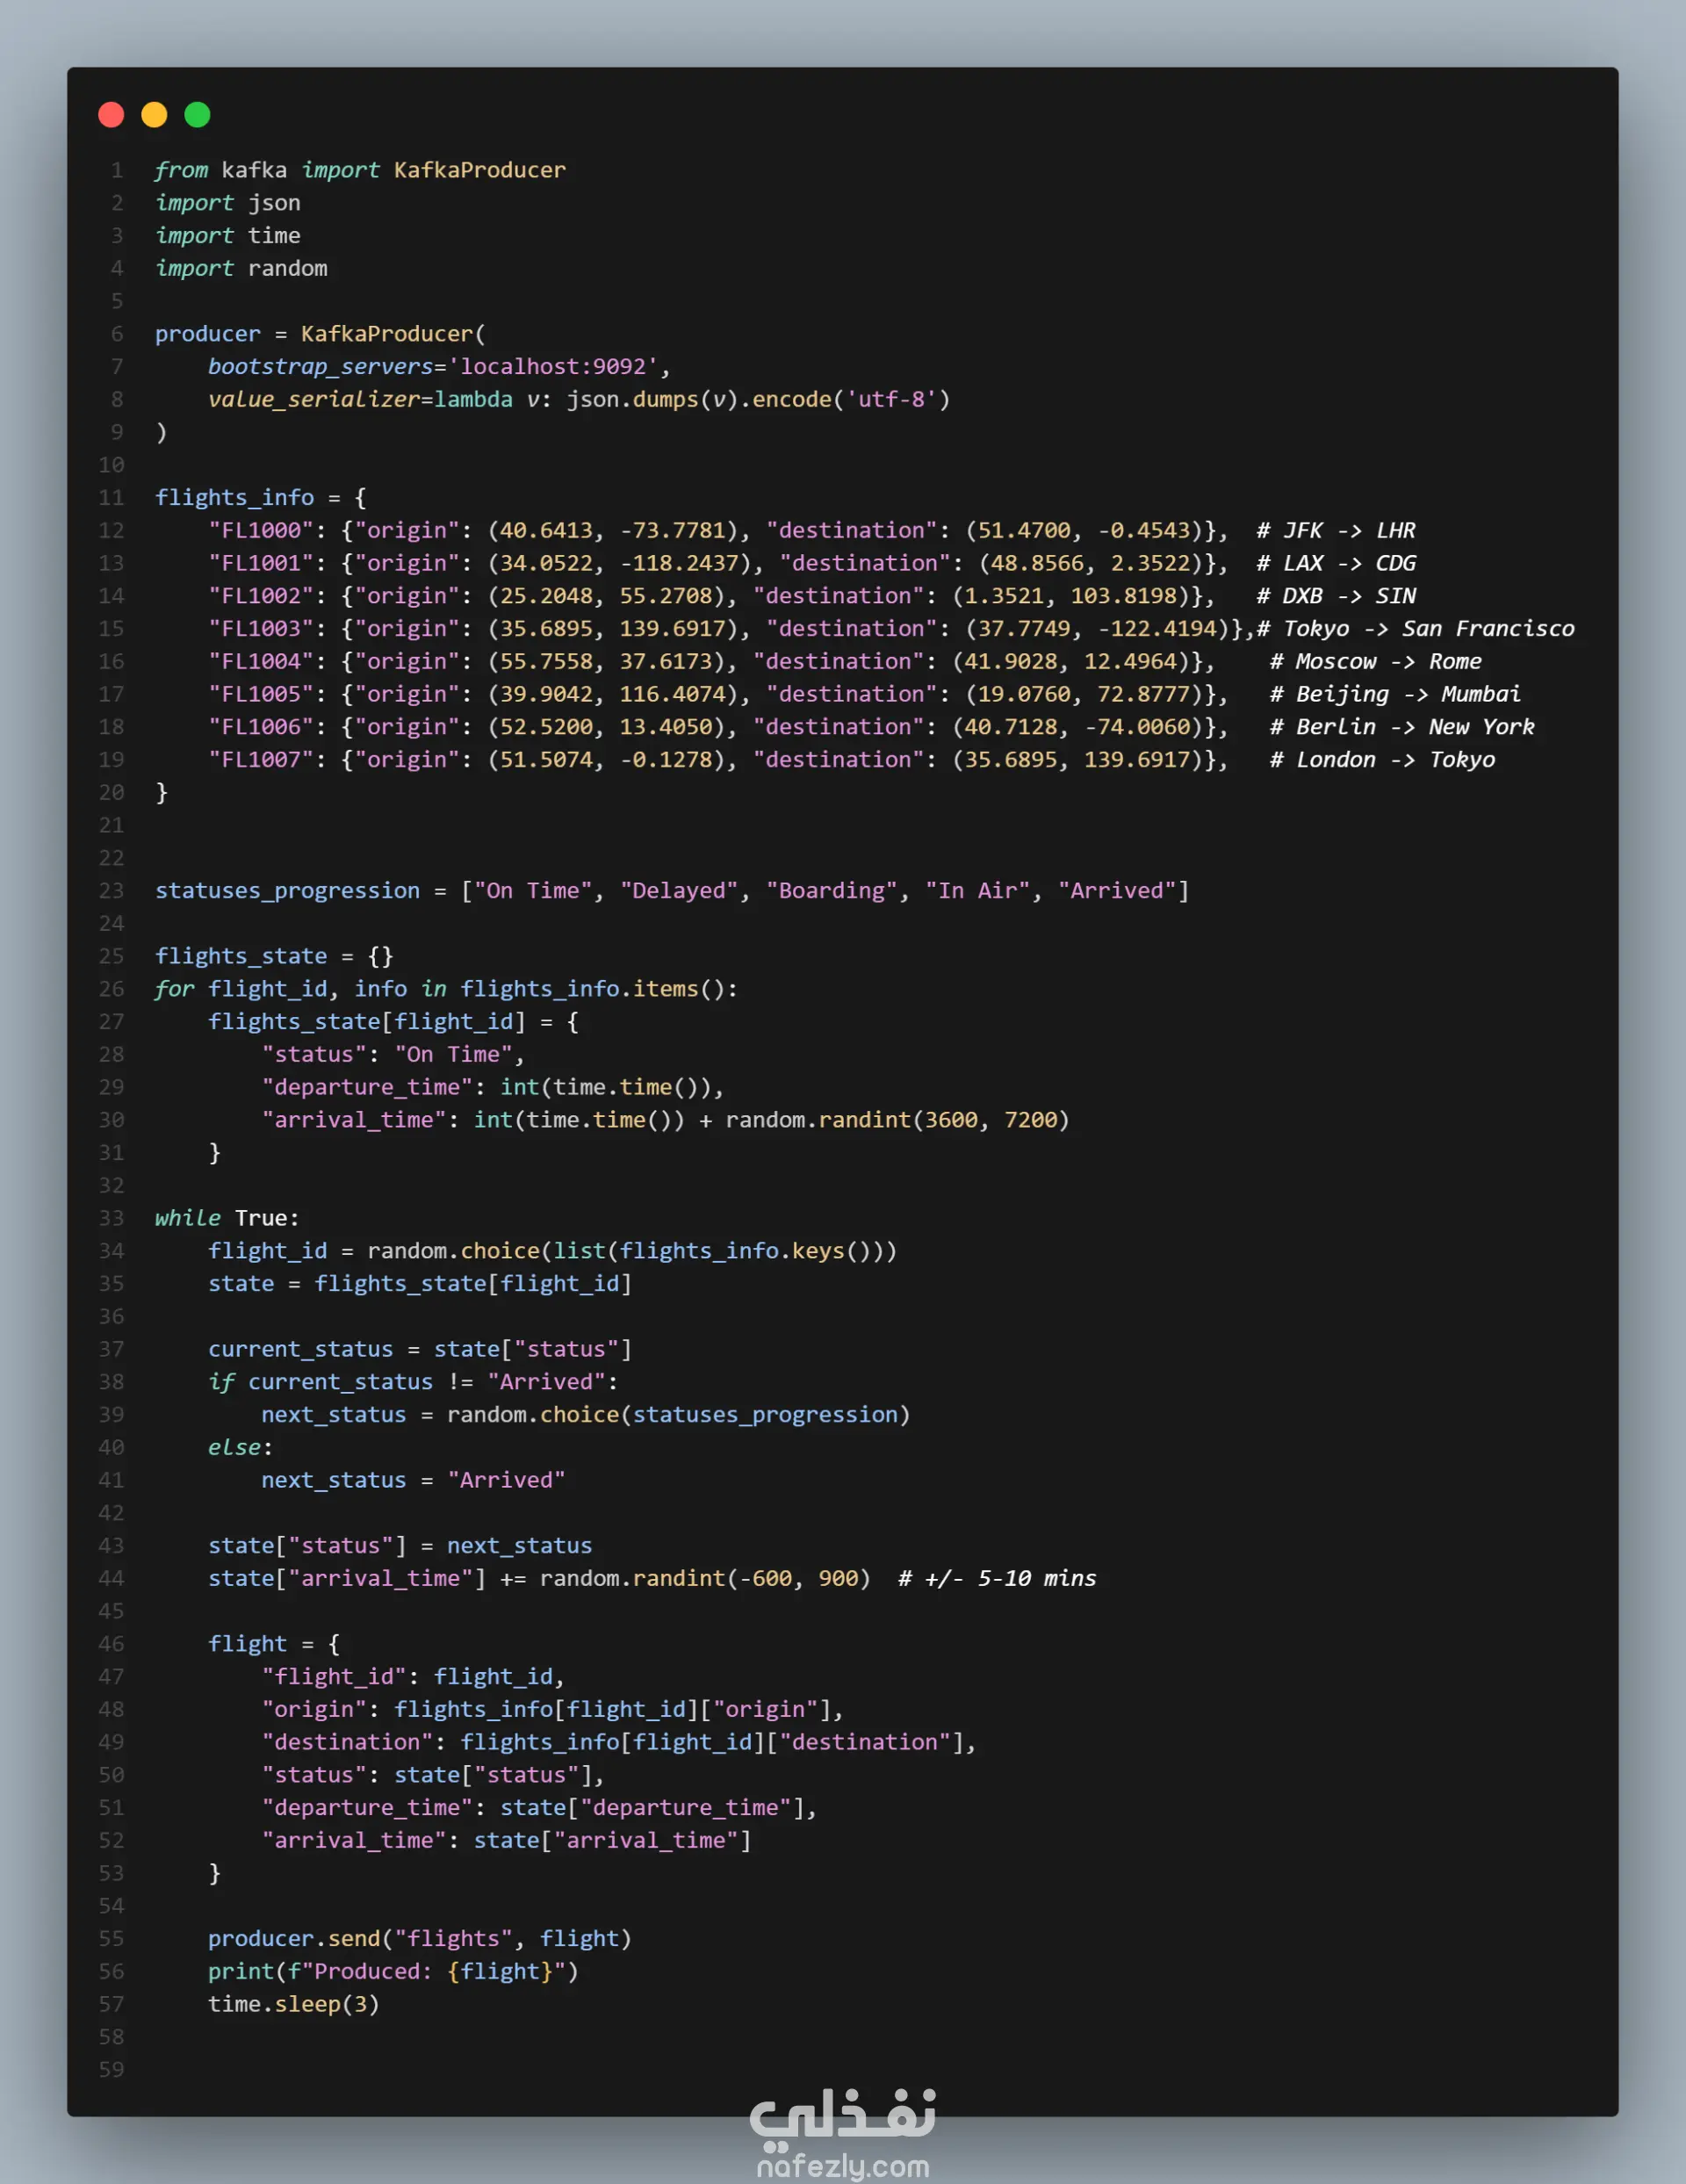Image resolution: width=1686 pixels, height=2184 pixels.
Task: Click the else keyword
Action: [234, 1448]
